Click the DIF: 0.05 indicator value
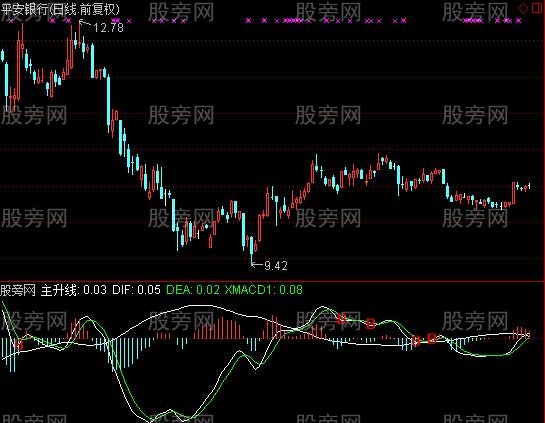Screen dimensions: 545x423 pyautogui.click(x=136, y=290)
